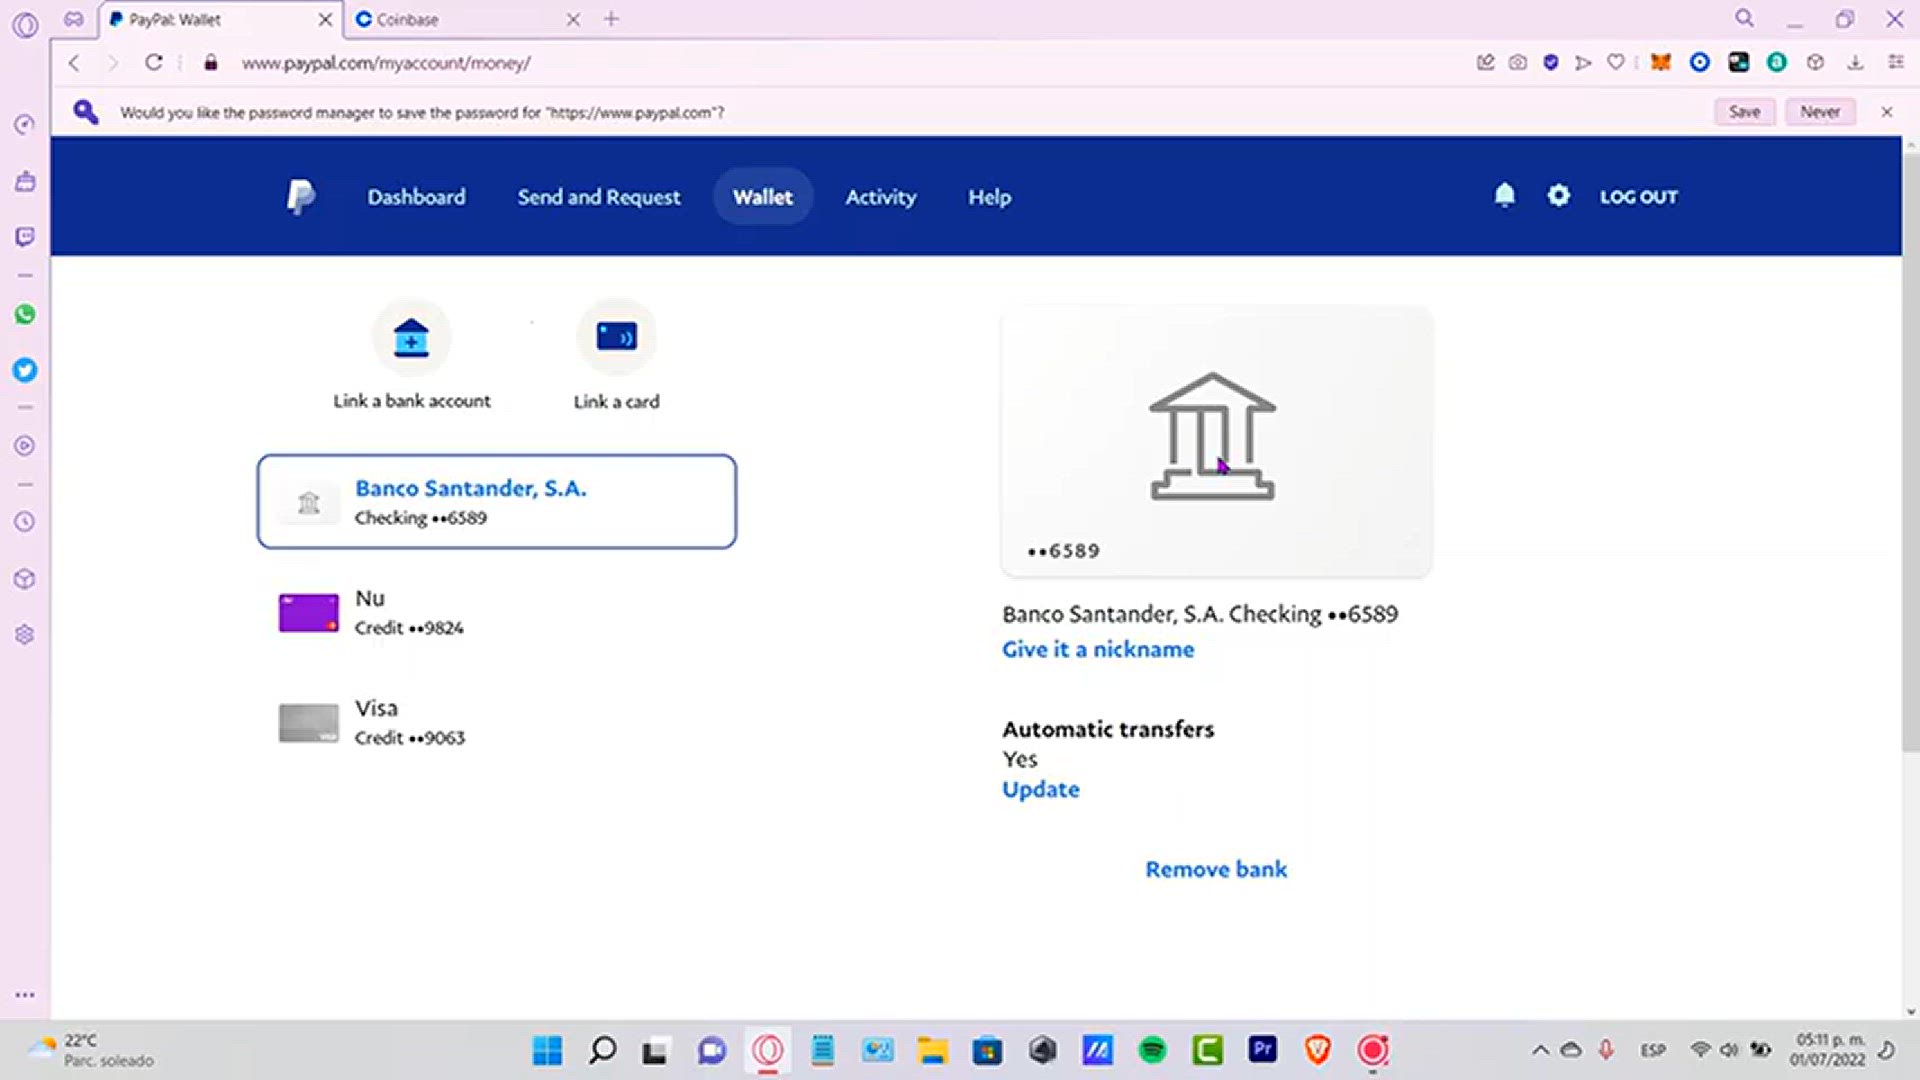Image resolution: width=1920 pixels, height=1080 pixels.
Task: Click the page vertical scrollbar
Action: [x=1910, y=452]
